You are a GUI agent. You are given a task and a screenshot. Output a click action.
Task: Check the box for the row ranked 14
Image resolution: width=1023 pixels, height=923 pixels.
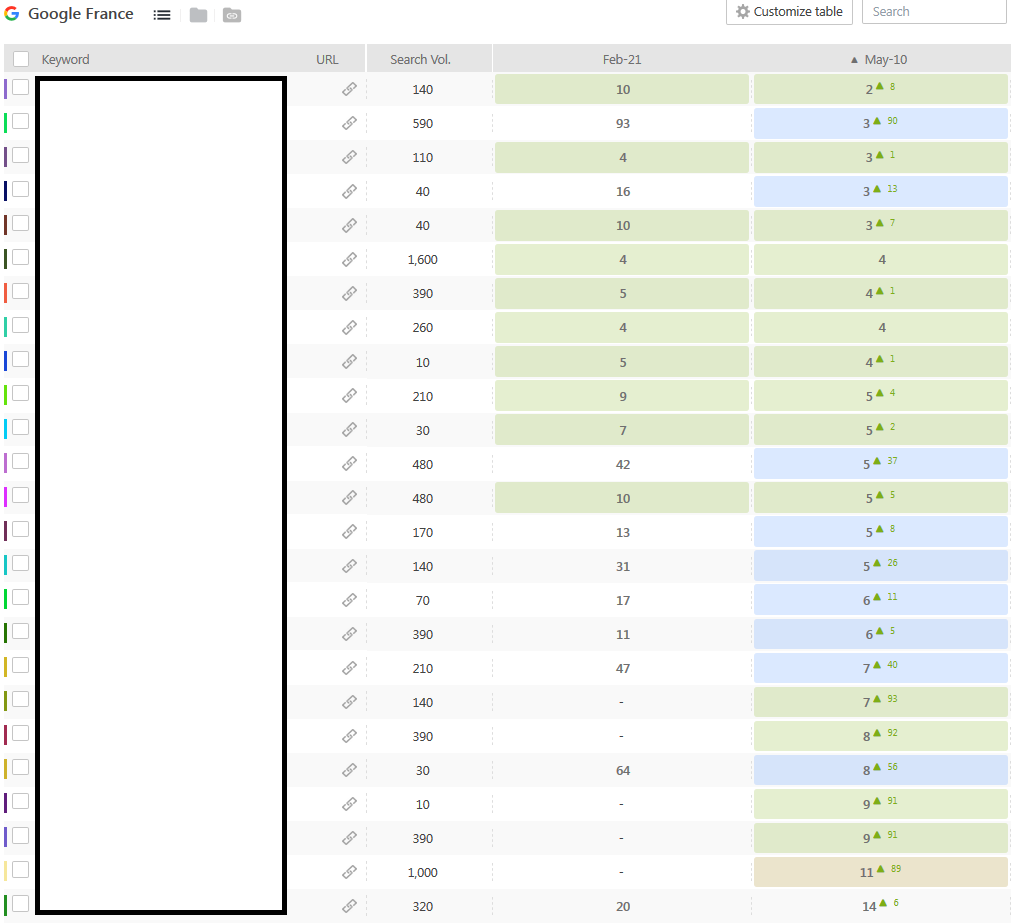pos(21,904)
